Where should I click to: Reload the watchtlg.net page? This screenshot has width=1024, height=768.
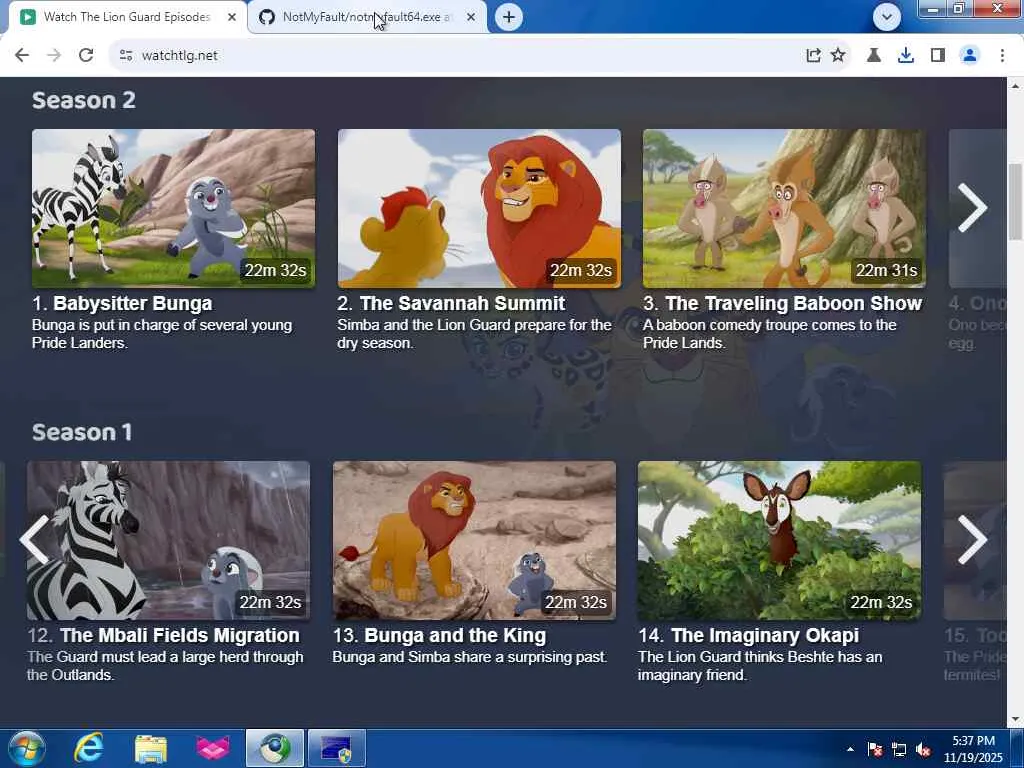pyautogui.click(x=86, y=56)
